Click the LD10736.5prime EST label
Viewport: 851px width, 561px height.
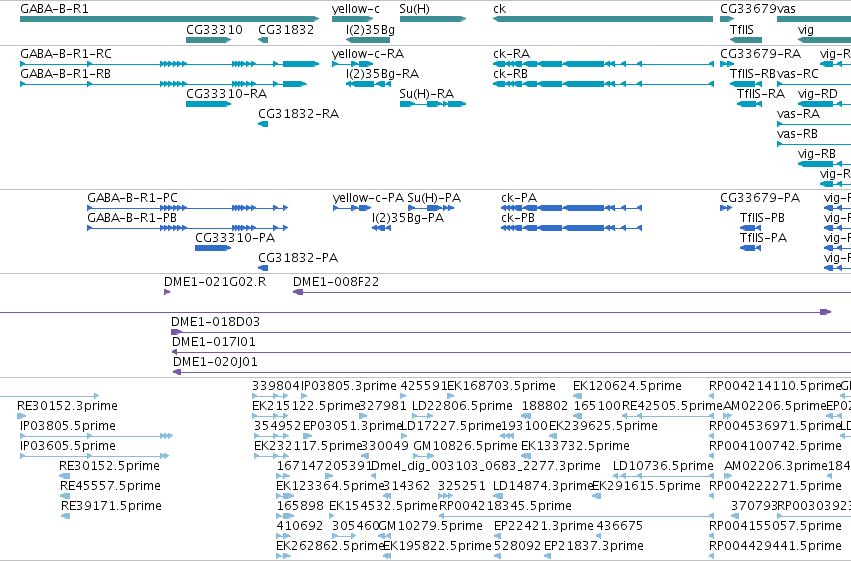click(x=663, y=467)
